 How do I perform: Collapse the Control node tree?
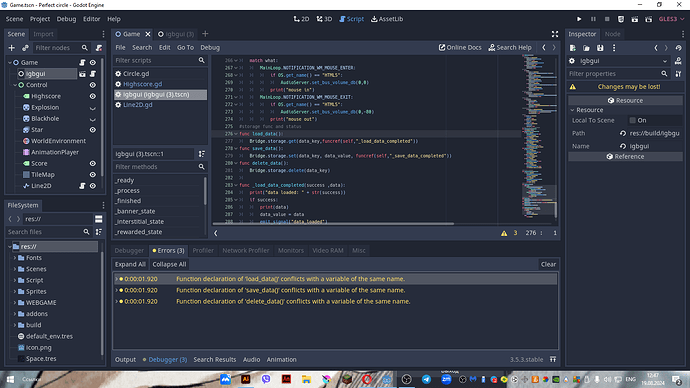pyautogui.click(x=15, y=85)
